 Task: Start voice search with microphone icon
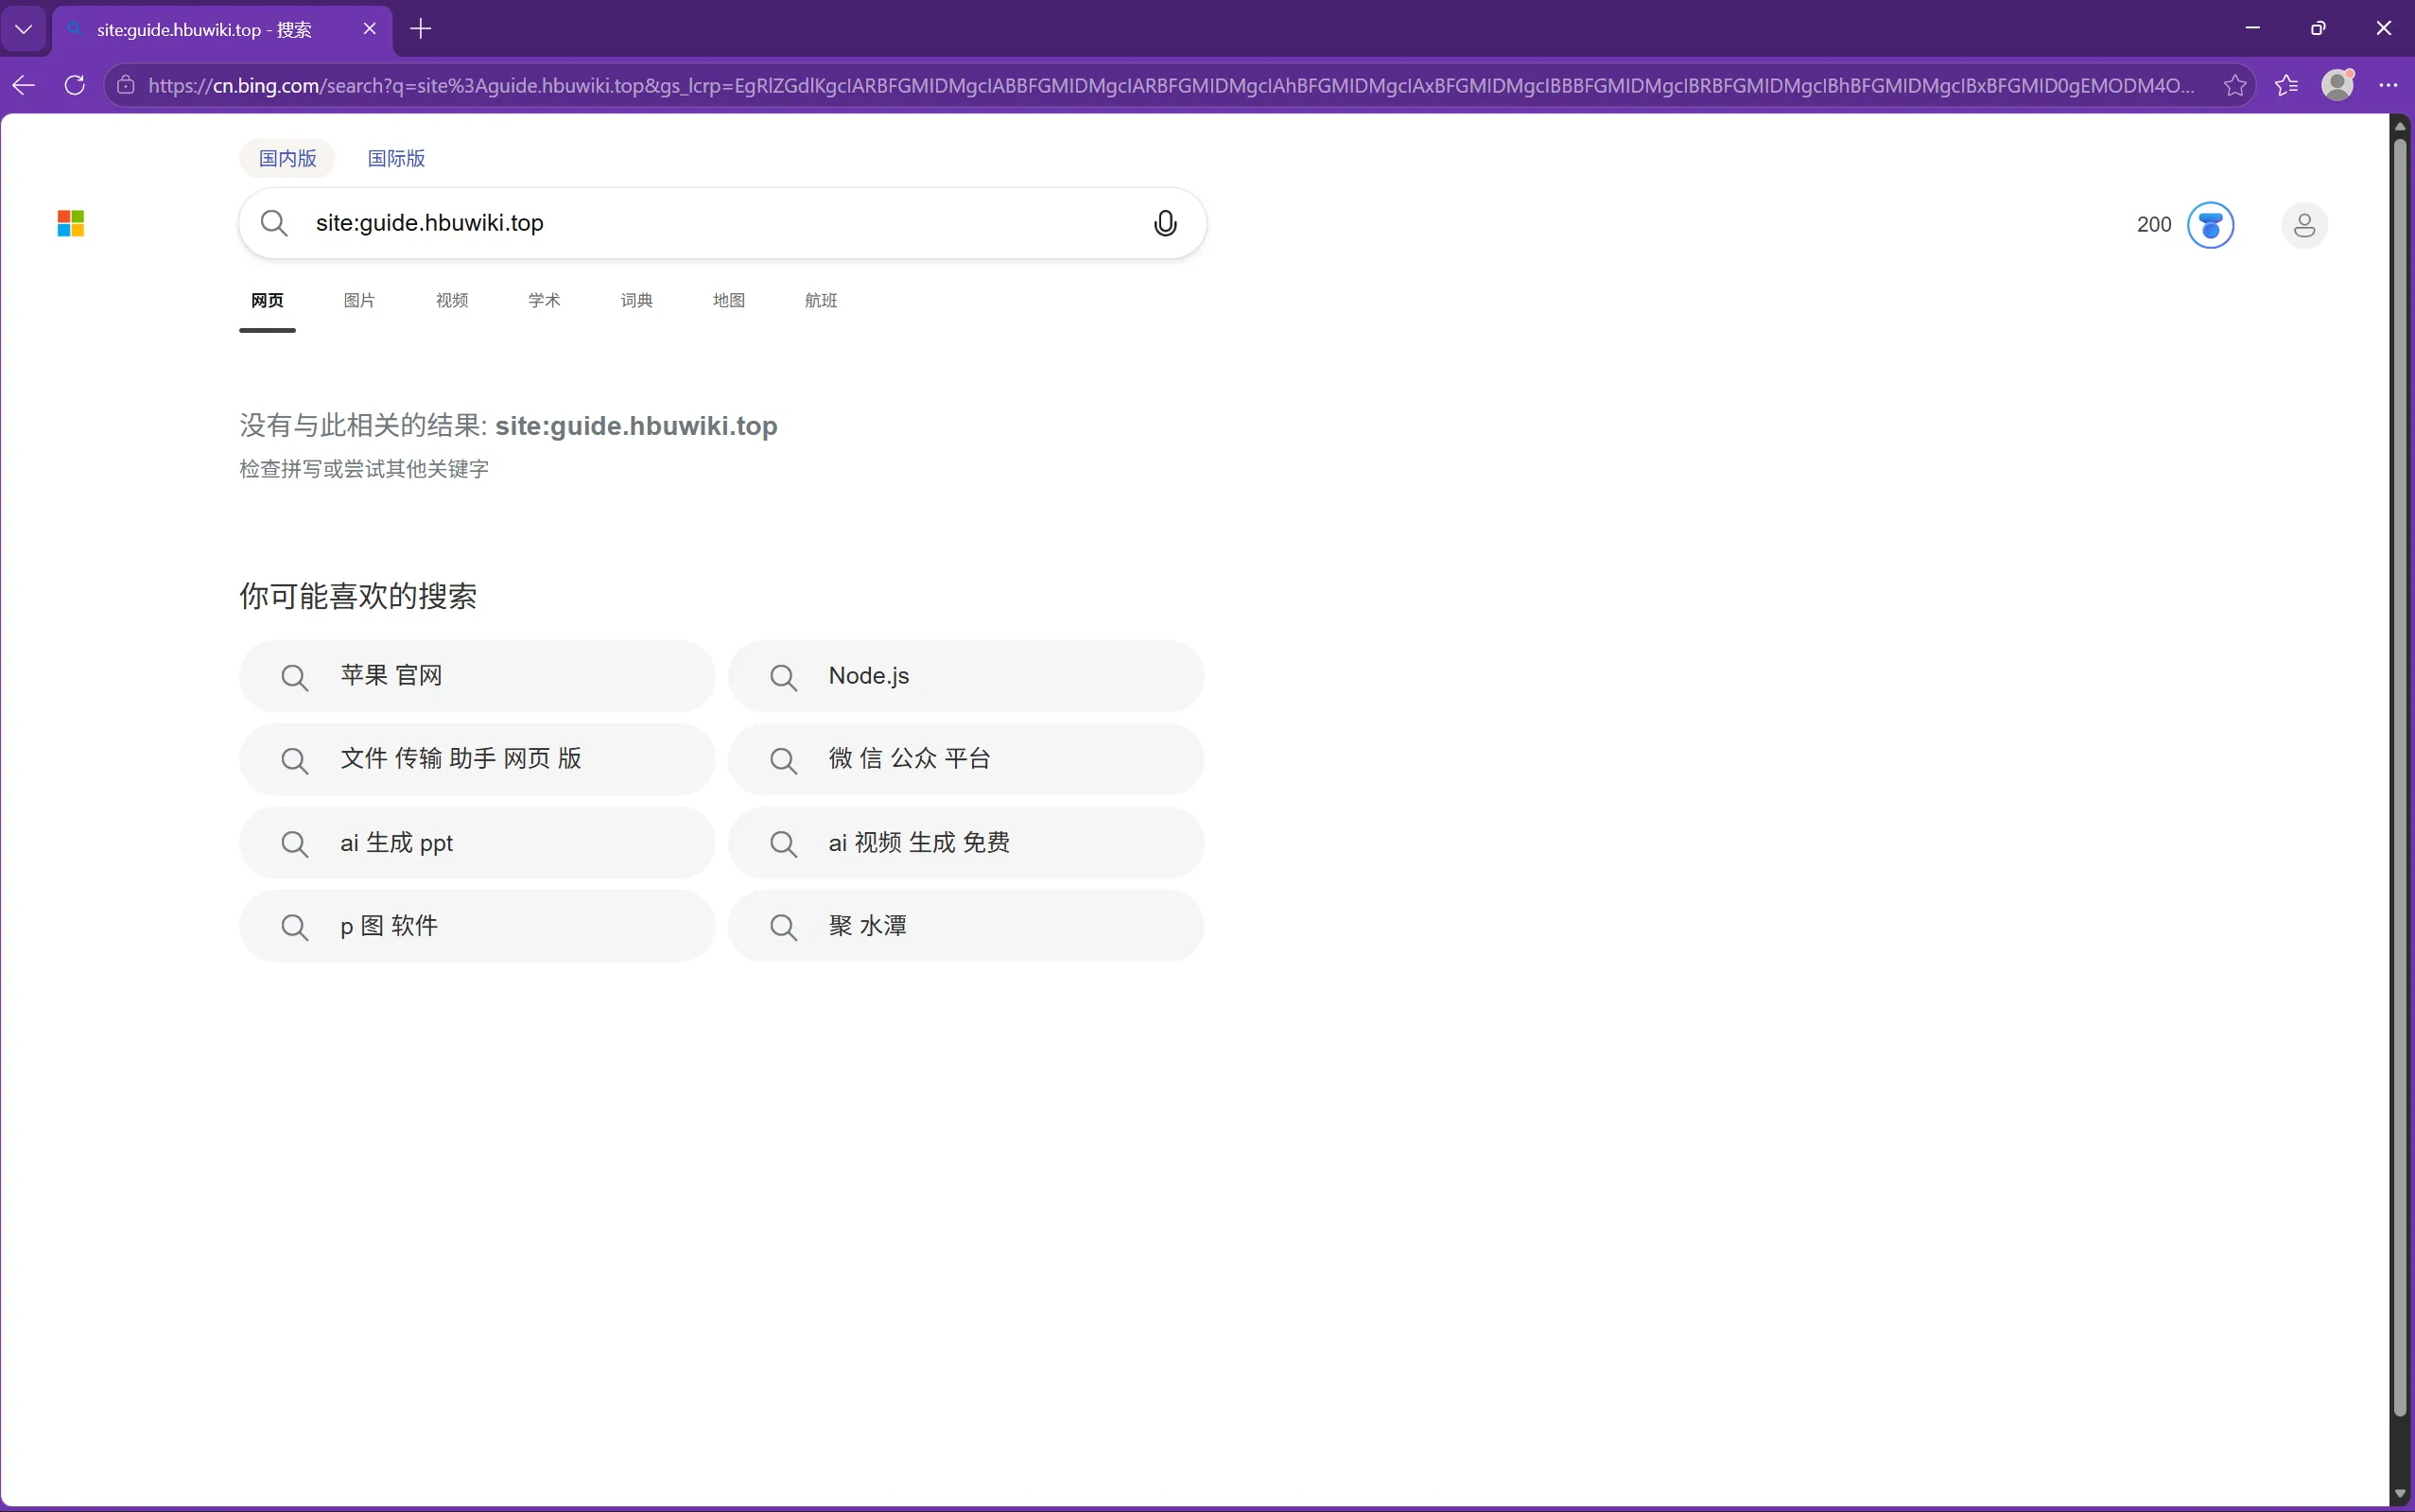1165,223
